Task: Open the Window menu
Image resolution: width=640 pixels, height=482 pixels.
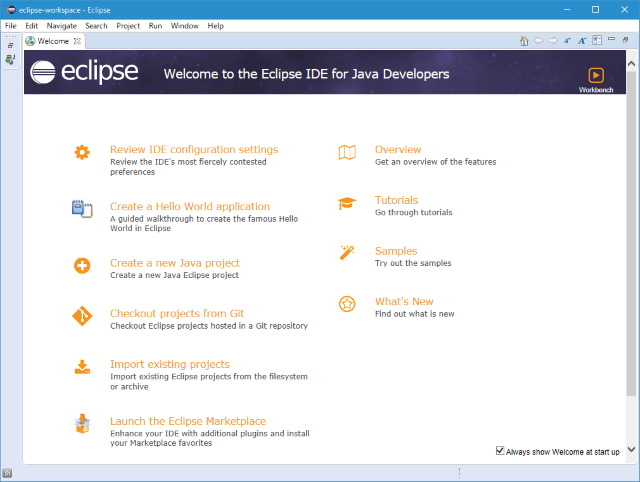Action: pos(184,26)
